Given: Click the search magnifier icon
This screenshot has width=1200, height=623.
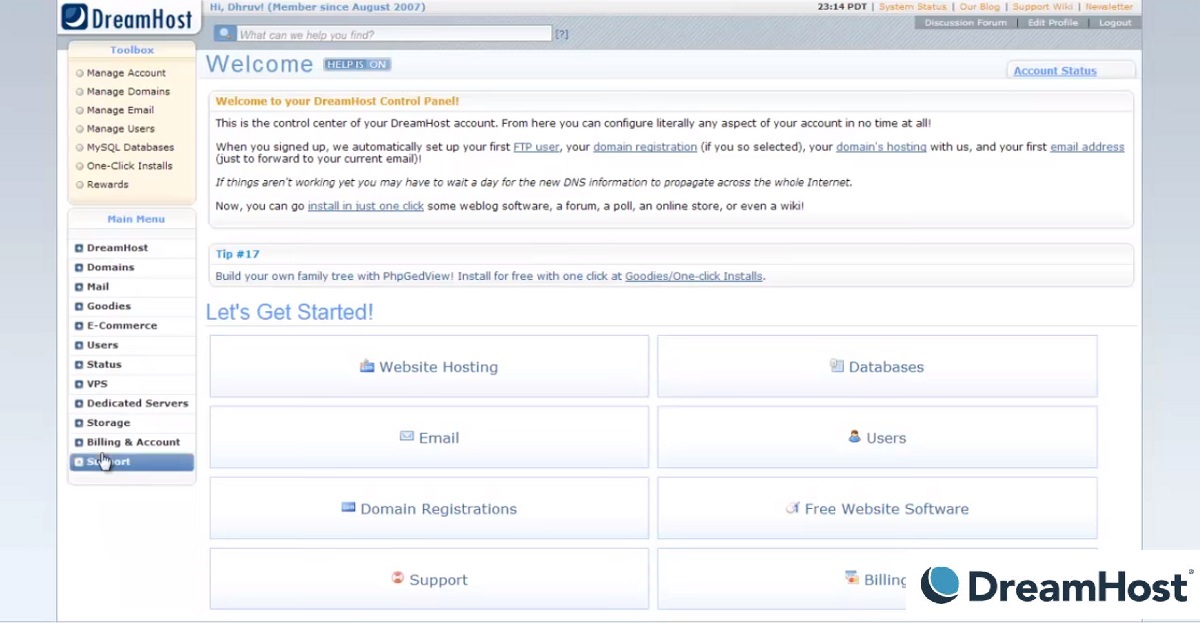Looking at the screenshot, I should (x=224, y=34).
